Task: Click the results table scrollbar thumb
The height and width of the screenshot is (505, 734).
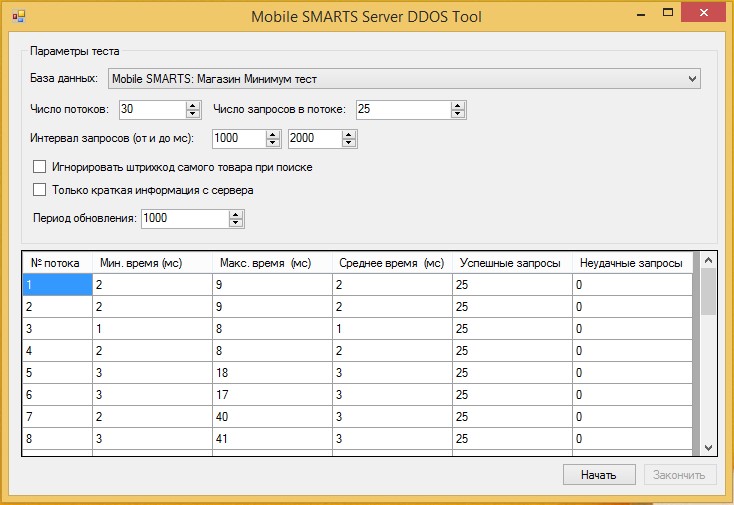Action: (708, 291)
